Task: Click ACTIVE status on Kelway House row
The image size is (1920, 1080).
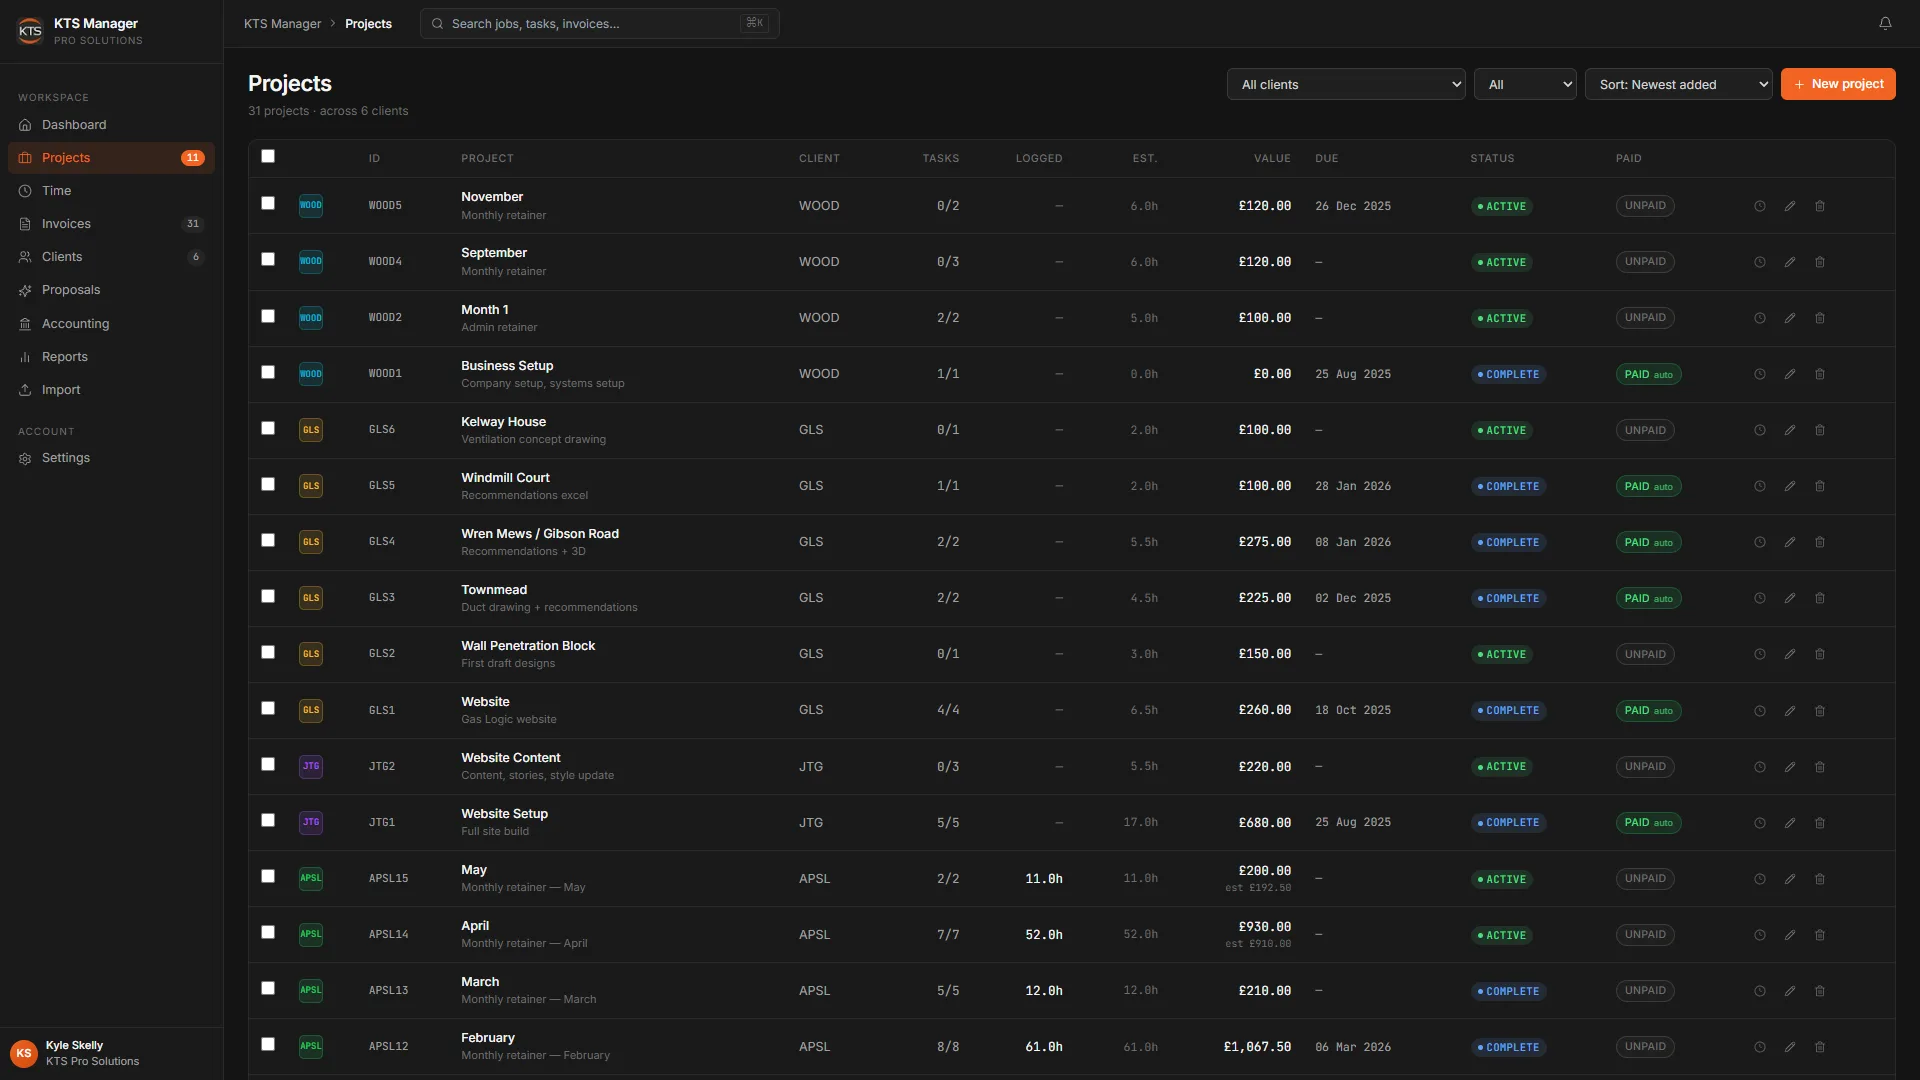Action: click(1502, 430)
